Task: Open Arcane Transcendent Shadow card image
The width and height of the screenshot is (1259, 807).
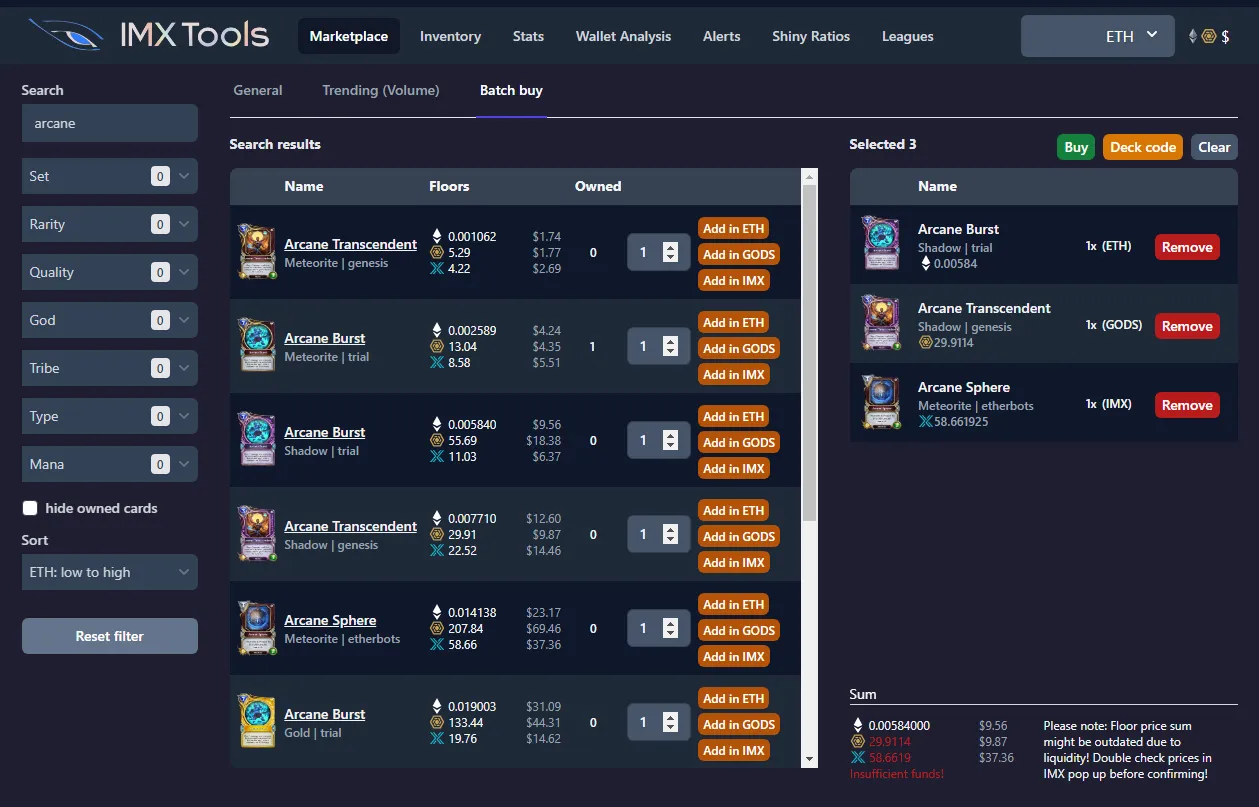Action: (x=257, y=534)
